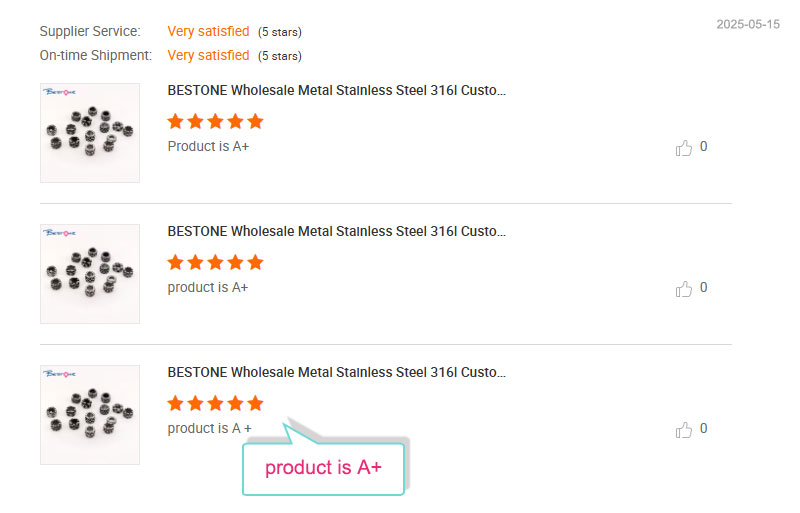Click the 'product is A+' comment in the second review
800x513 pixels.
coord(208,287)
